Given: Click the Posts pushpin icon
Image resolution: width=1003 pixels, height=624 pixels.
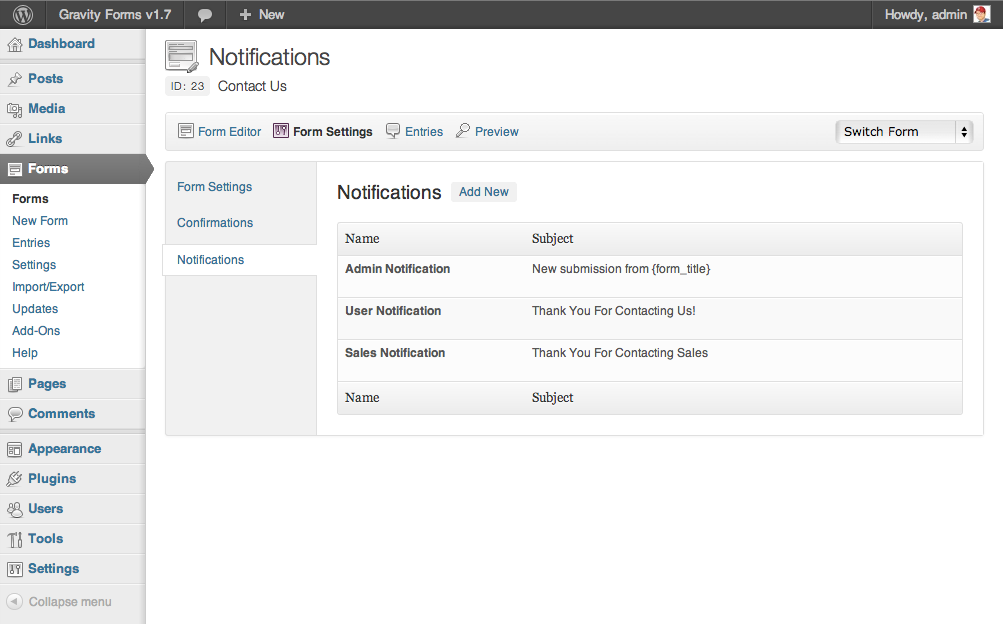Looking at the screenshot, I should click(x=15, y=79).
